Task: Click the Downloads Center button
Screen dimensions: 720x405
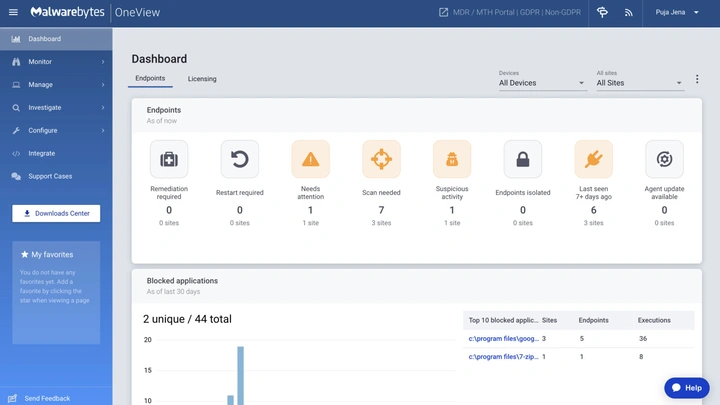Action: 56,213
